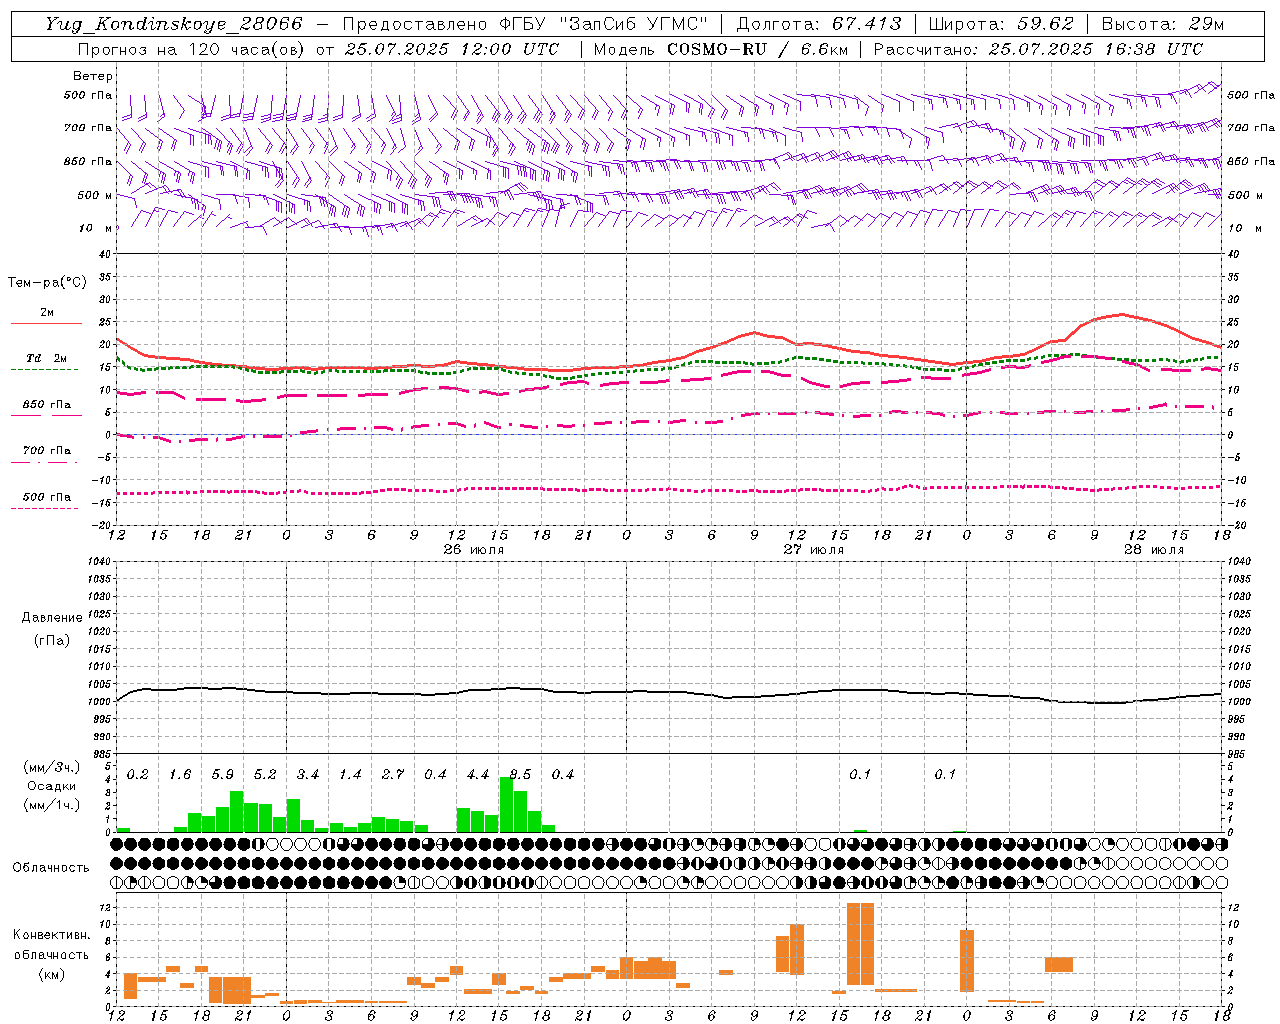Click the 2.7 precipitation total
The image size is (1280, 1024).
click(392, 774)
